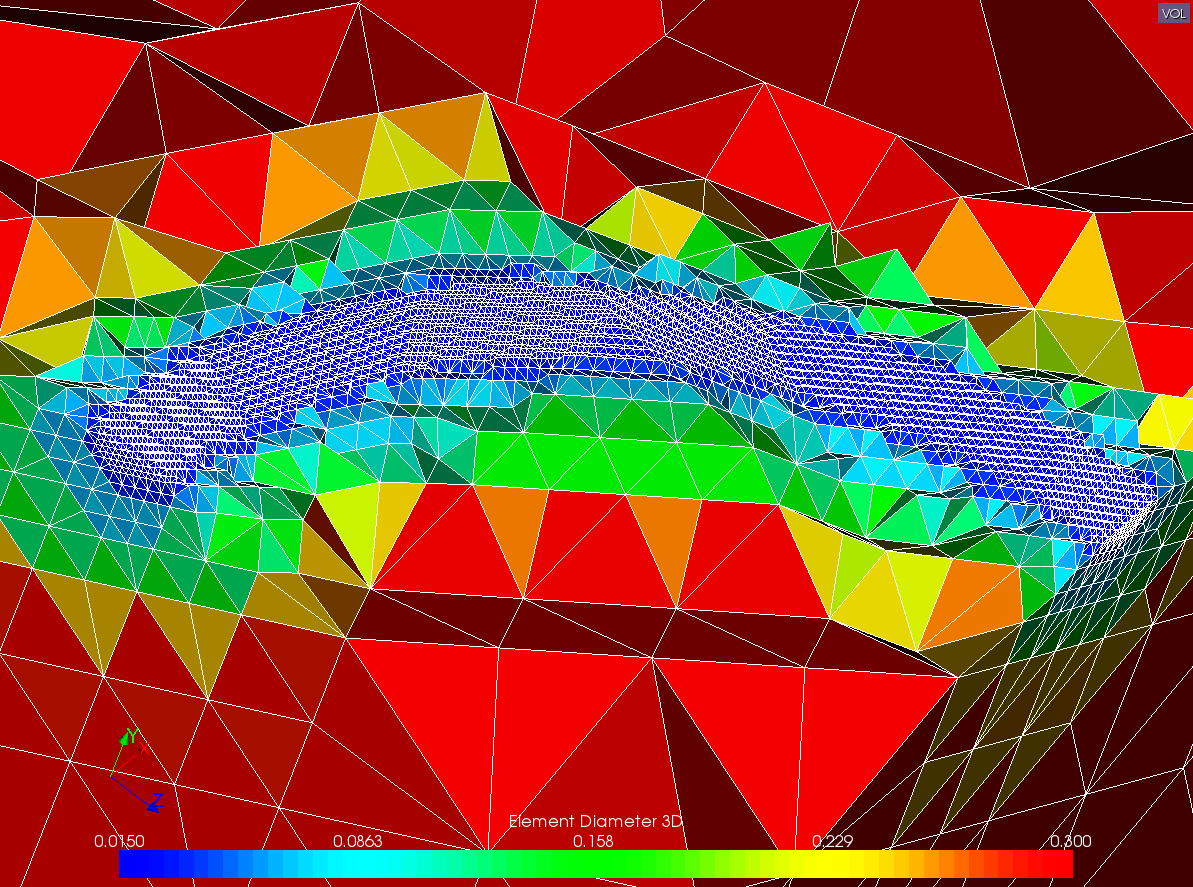This screenshot has width=1193, height=887.
Task: Select the Element Diameter 3D legend title
Action: point(596,821)
